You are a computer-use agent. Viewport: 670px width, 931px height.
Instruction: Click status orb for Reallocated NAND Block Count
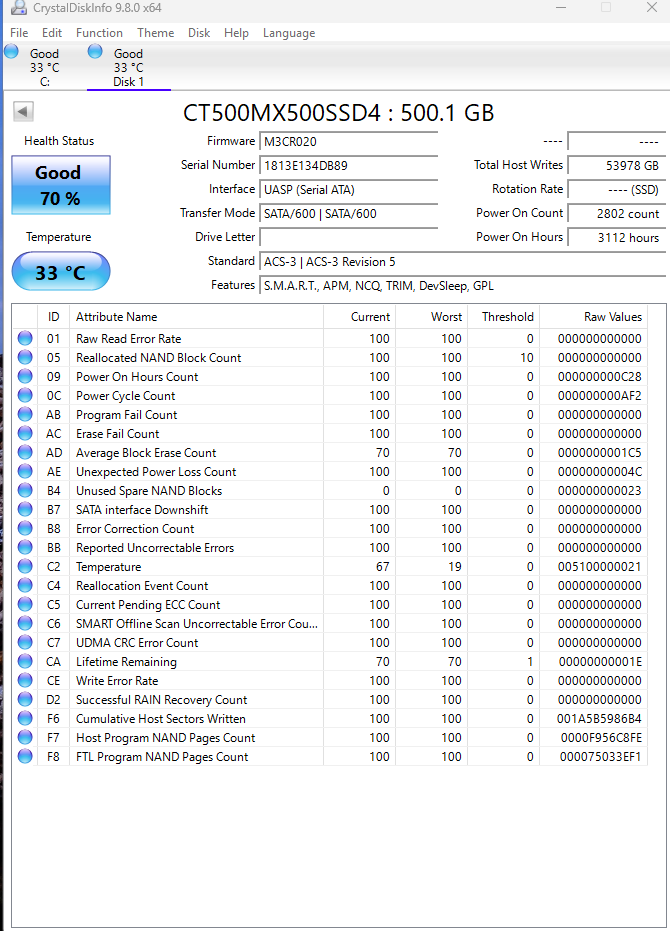[x=25, y=357]
